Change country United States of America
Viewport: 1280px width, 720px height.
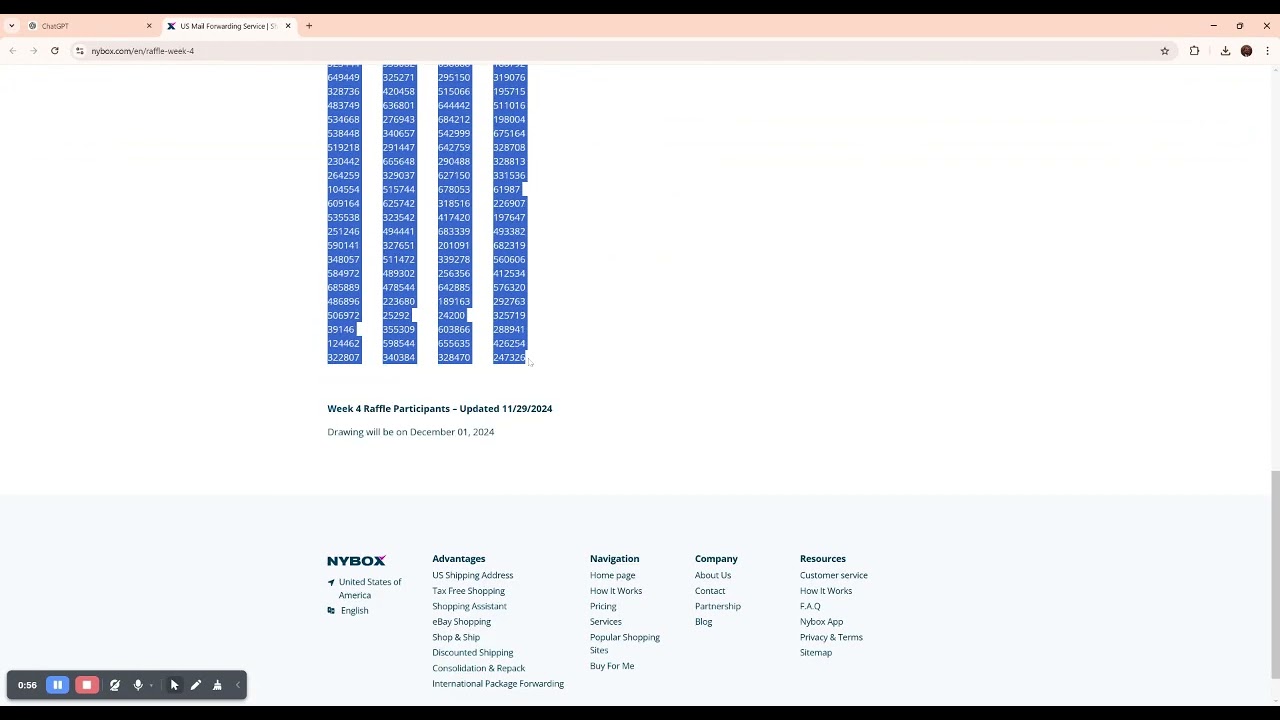pos(369,588)
